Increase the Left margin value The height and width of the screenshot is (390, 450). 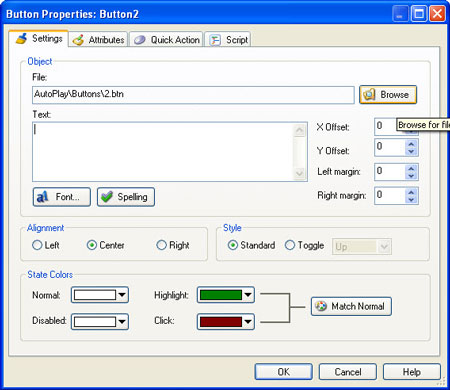[x=411, y=168]
